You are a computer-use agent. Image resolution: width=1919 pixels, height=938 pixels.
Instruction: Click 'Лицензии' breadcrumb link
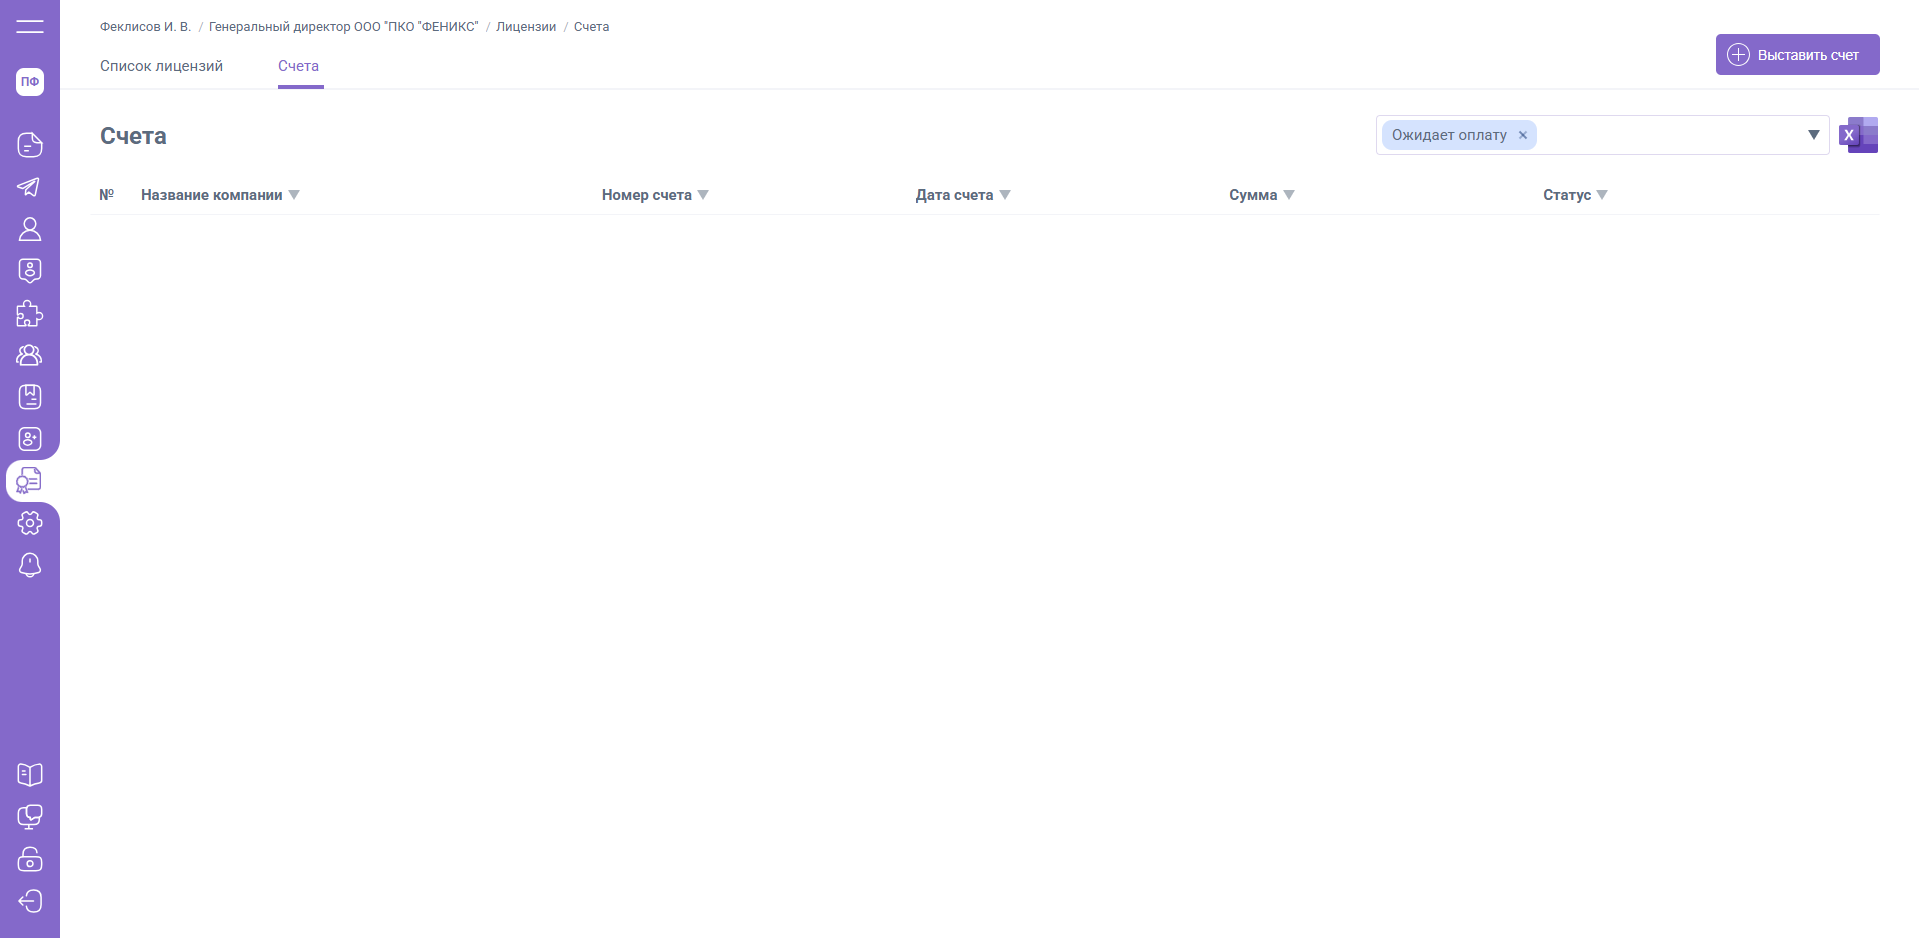[x=526, y=27]
